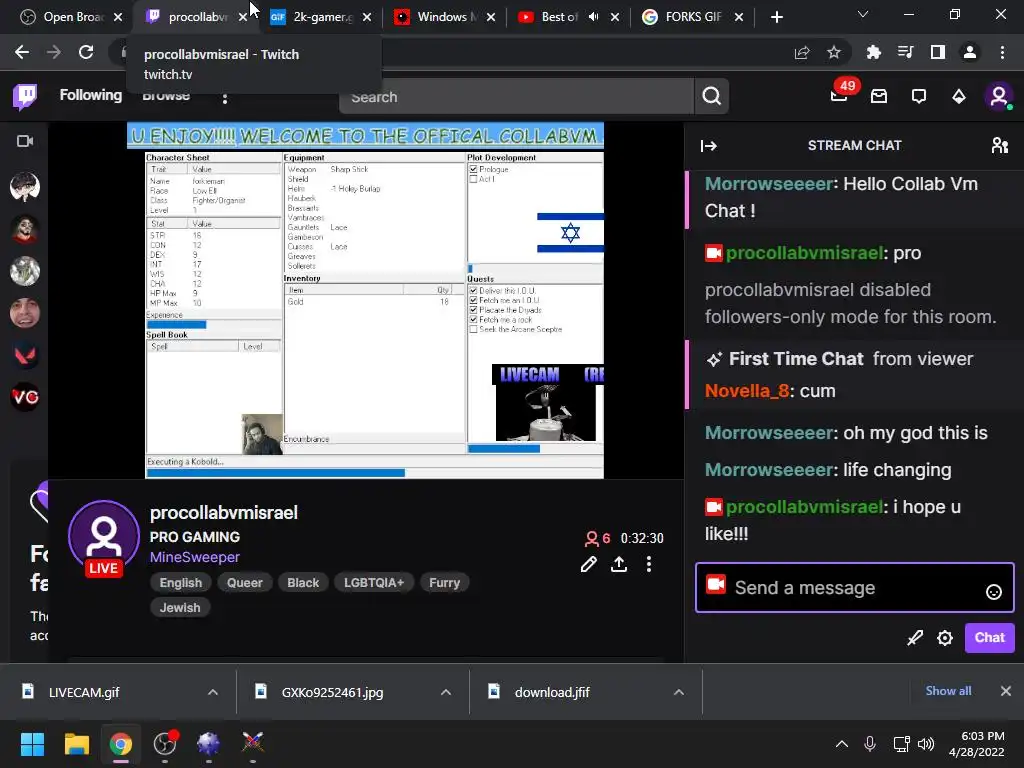Image resolution: width=1024 pixels, height=768 pixels.
Task: Open the chat community users list
Action: [999, 146]
